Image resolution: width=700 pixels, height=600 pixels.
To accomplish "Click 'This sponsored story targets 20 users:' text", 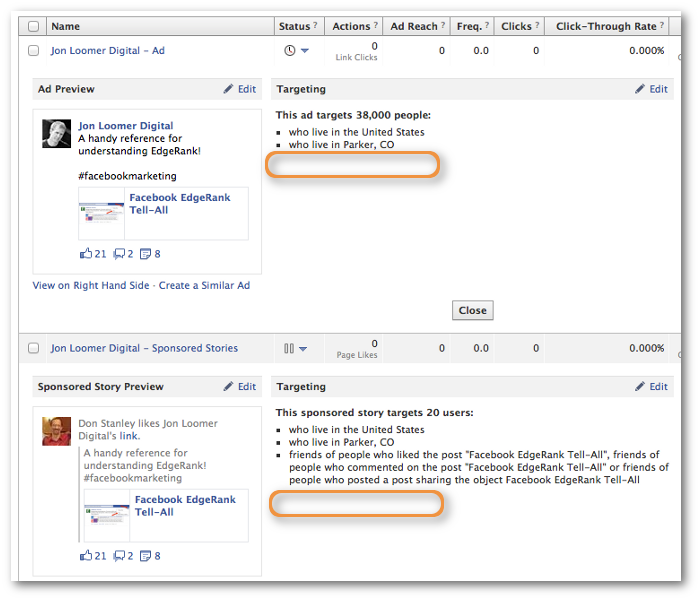I will click(x=375, y=412).
